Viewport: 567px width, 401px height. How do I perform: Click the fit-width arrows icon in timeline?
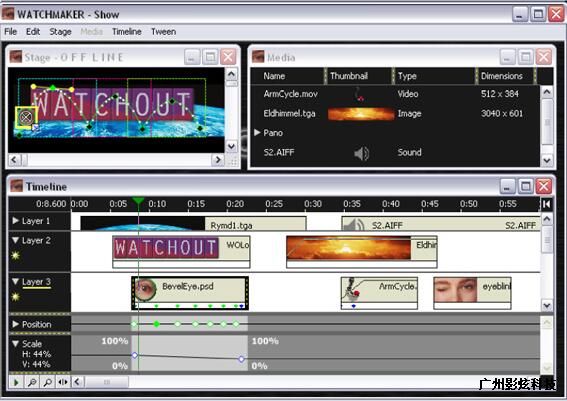pos(63,382)
